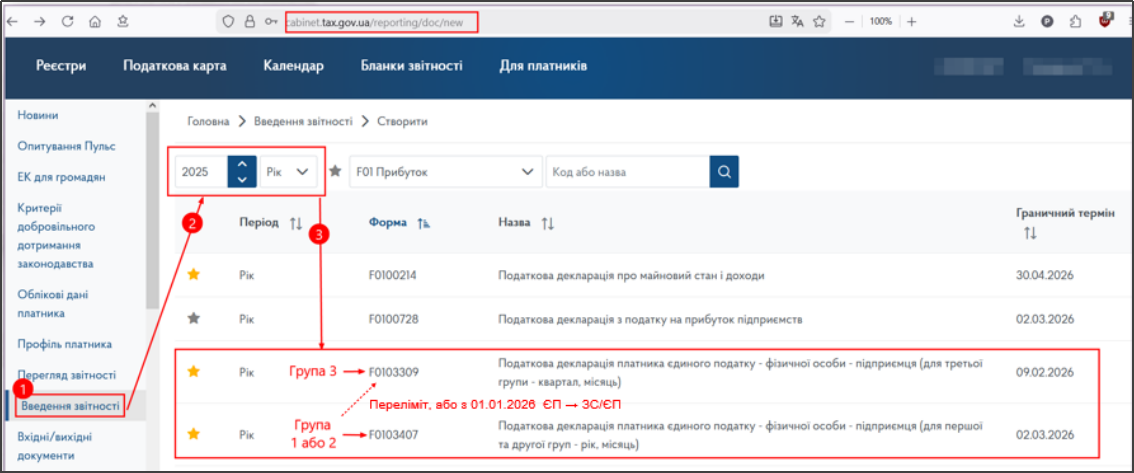Screen dimensions: 1134x473
Task: Click the key saved-logins icon in address bar
Action: (x=271, y=22)
